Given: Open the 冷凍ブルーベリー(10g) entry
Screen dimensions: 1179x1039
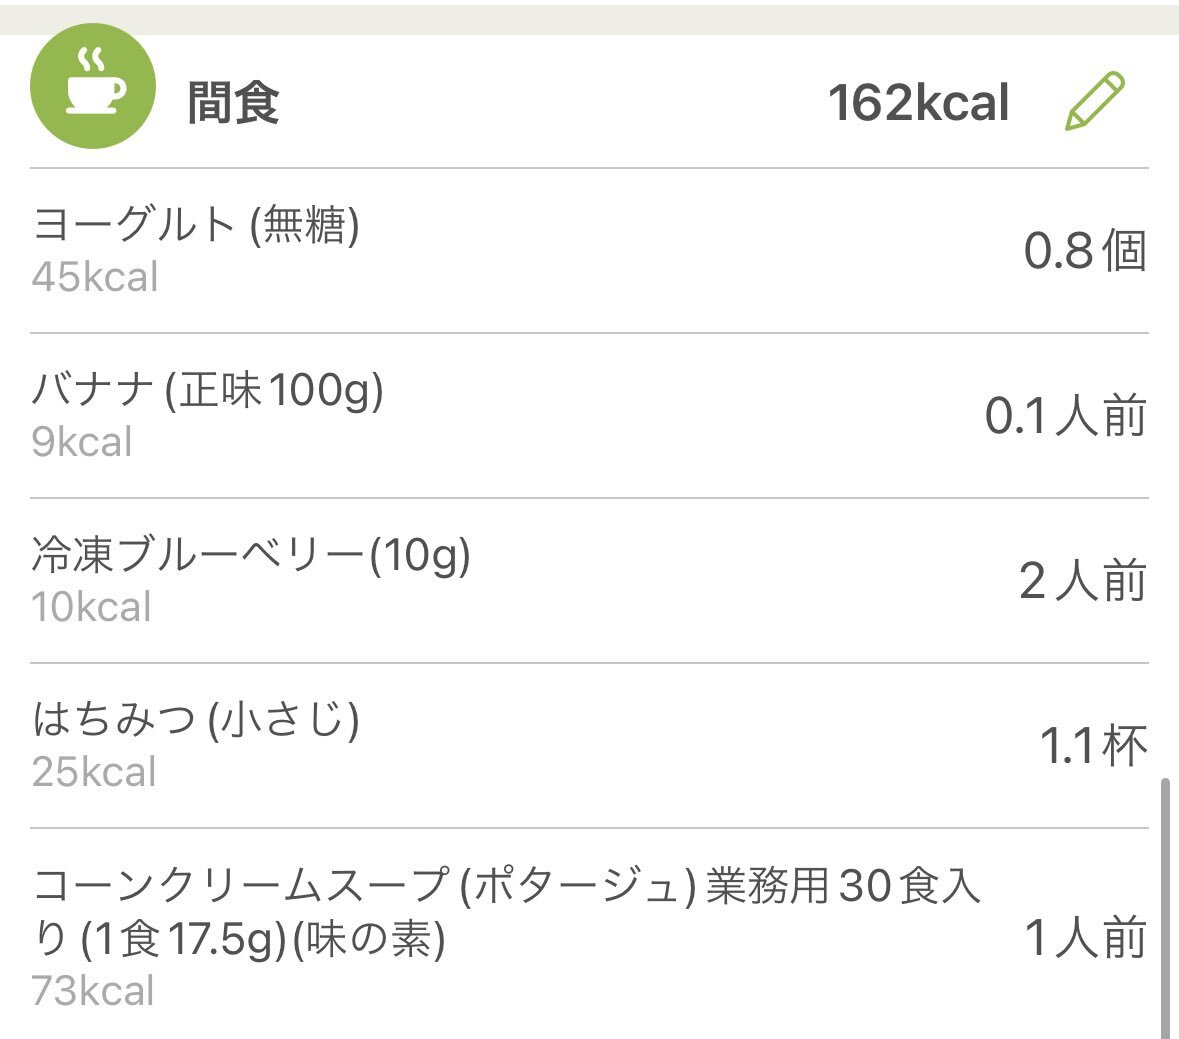Looking at the screenshot, I should (250, 555).
